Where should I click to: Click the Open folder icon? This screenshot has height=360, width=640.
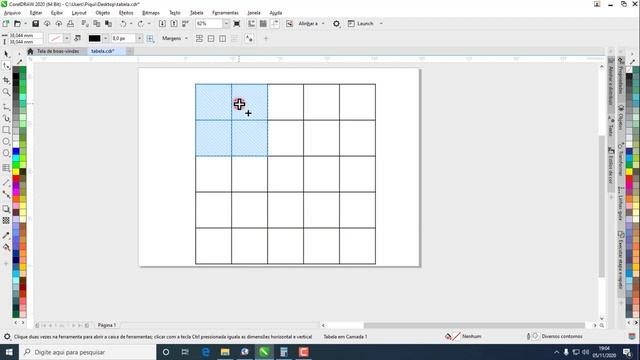tap(17, 24)
